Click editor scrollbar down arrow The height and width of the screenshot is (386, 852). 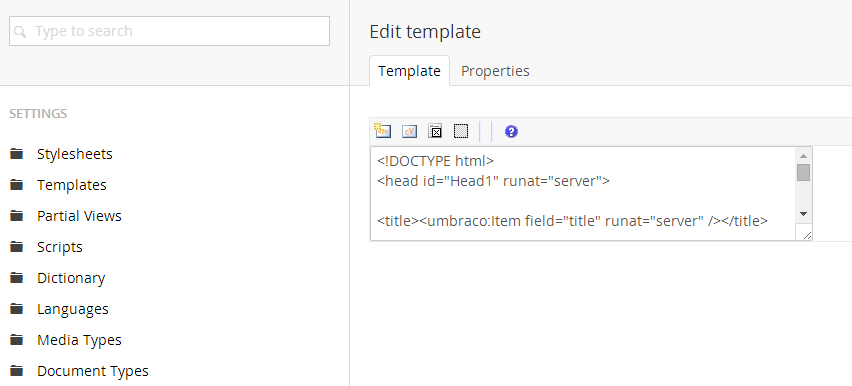(804, 214)
